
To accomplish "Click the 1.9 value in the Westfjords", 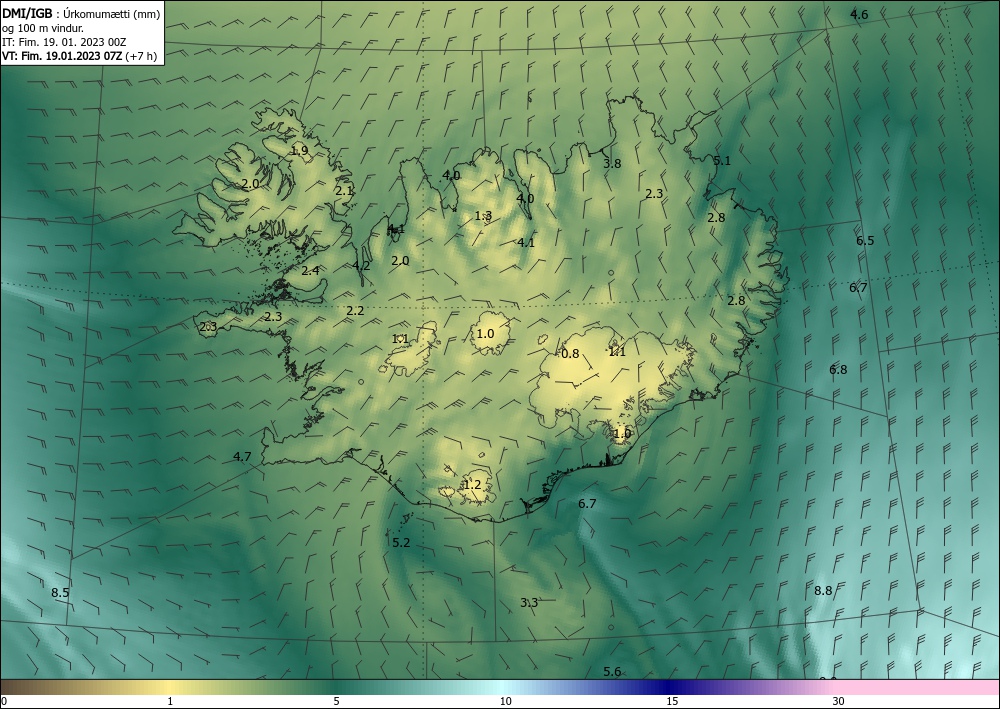I will 299,151.
